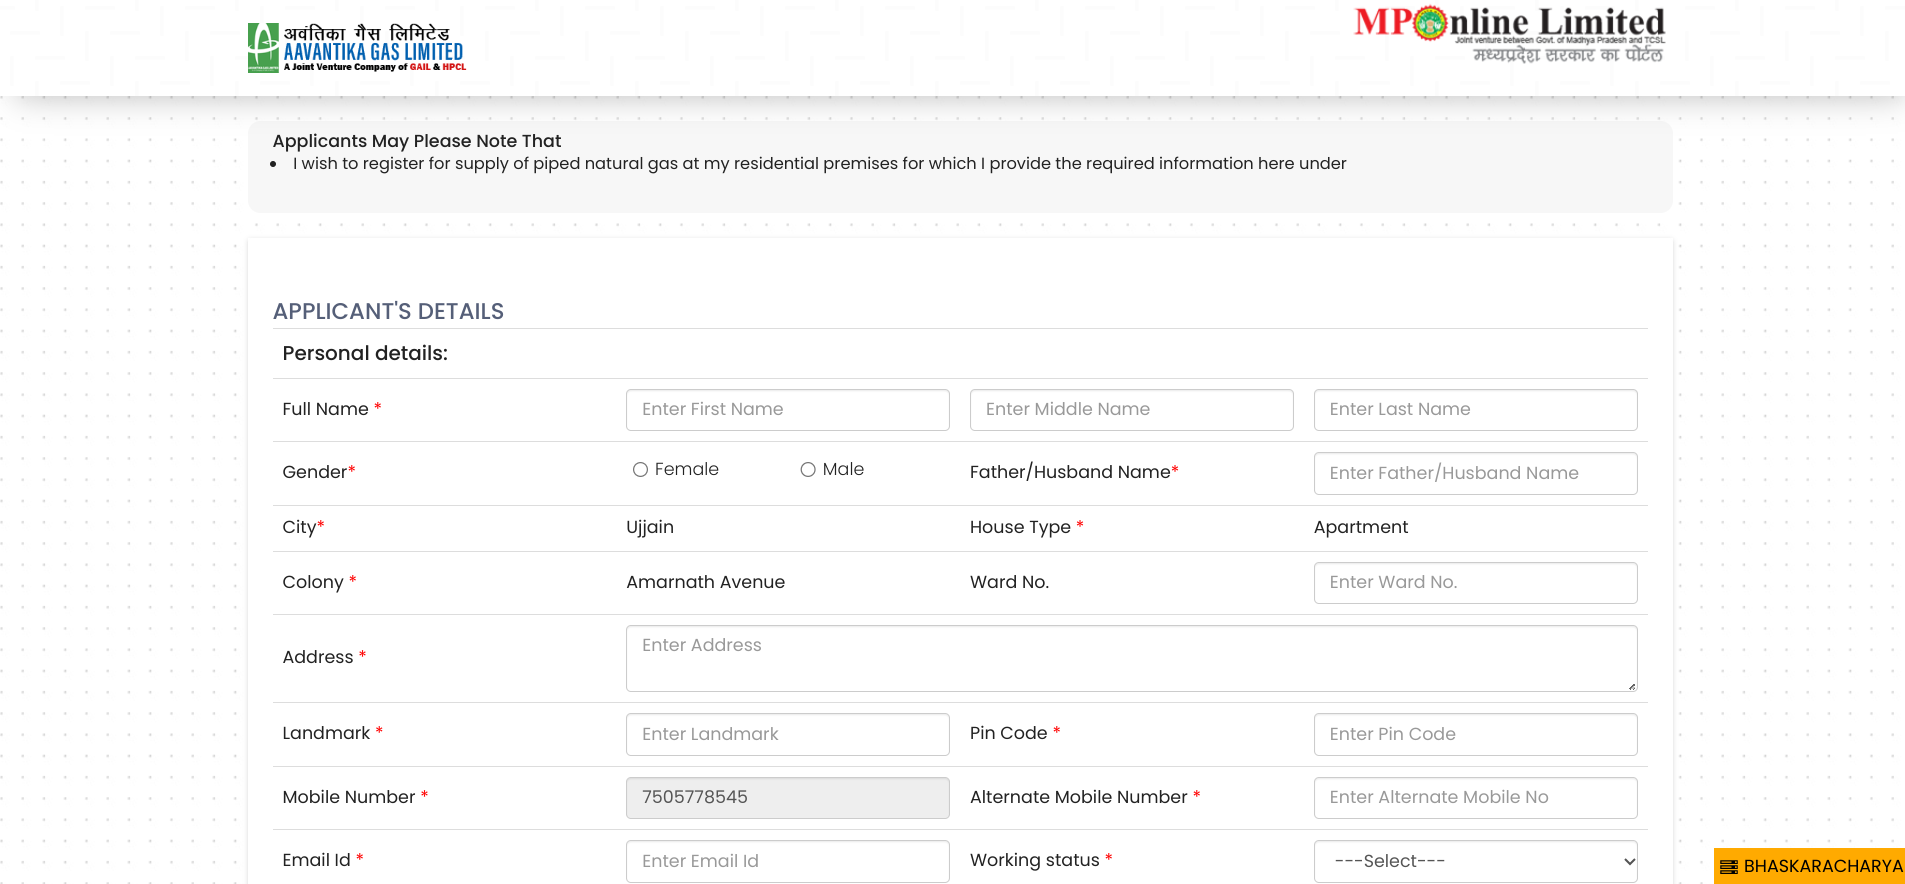Click the MPOnline Limited logo
1905x884 pixels.
pos(1509,35)
